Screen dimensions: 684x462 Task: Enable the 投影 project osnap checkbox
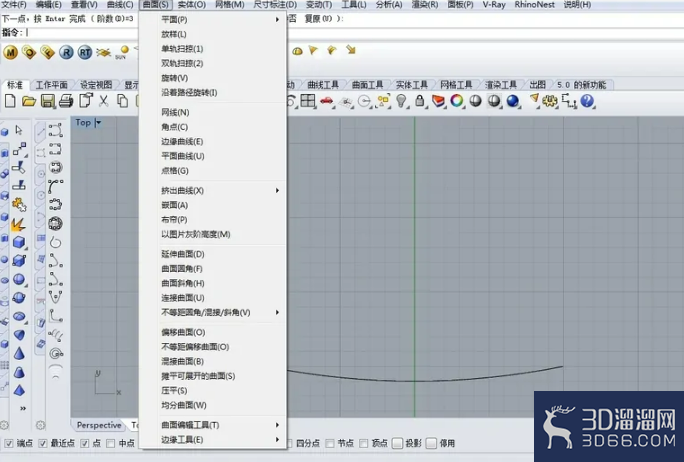tap(397, 444)
